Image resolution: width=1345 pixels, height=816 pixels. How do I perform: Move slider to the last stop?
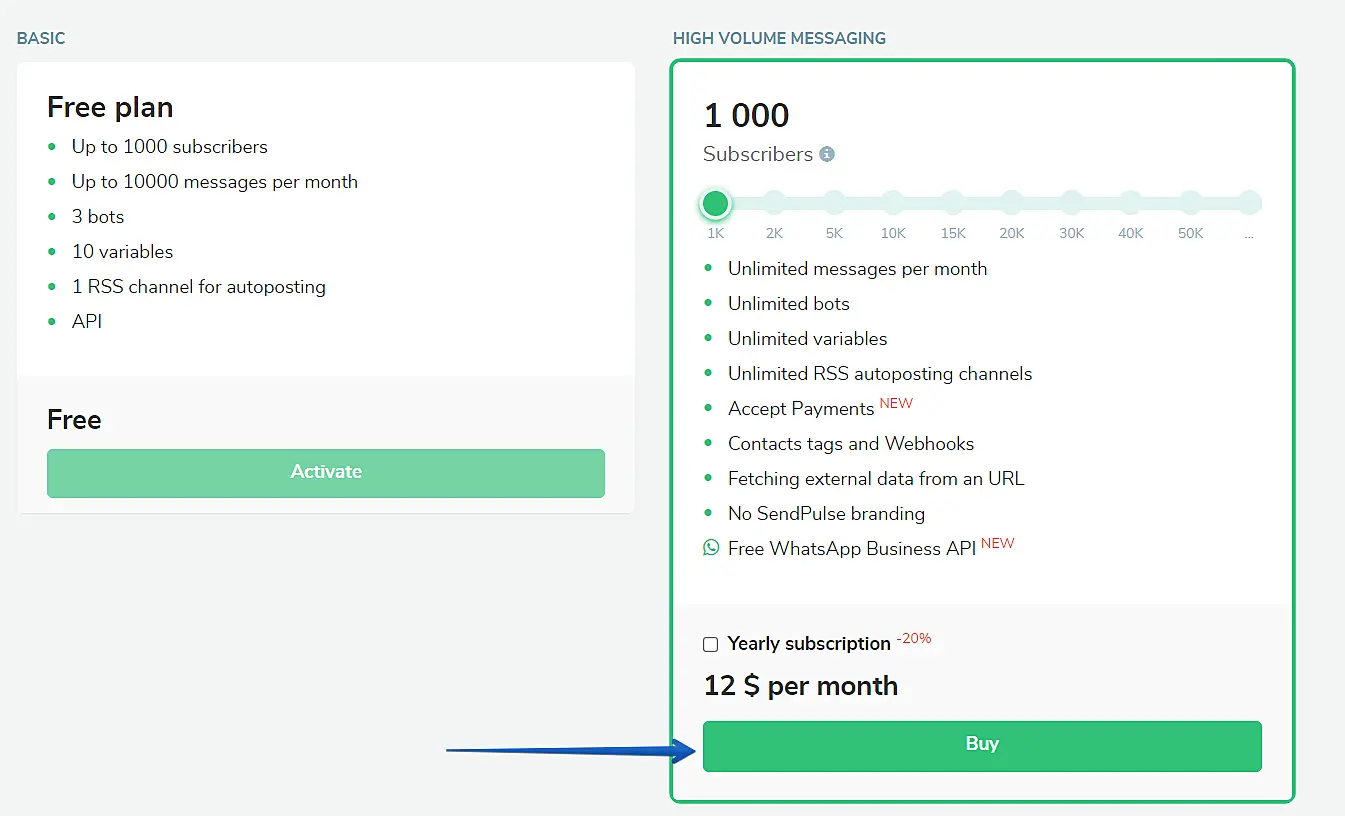coord(1249,204)
